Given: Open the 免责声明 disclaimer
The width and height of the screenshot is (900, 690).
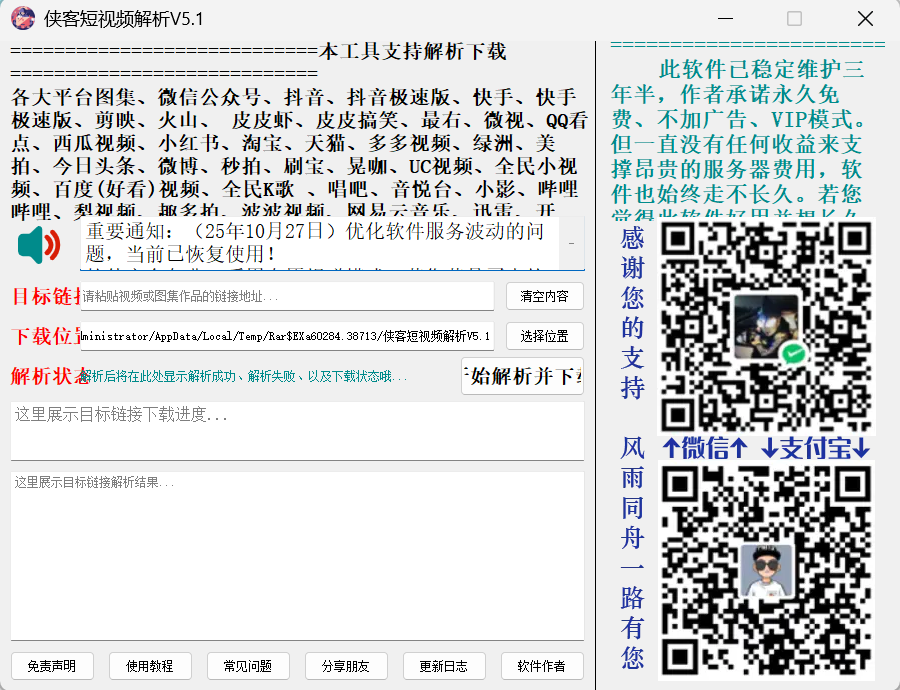Looking at the screenshot, I should point(52,666).
